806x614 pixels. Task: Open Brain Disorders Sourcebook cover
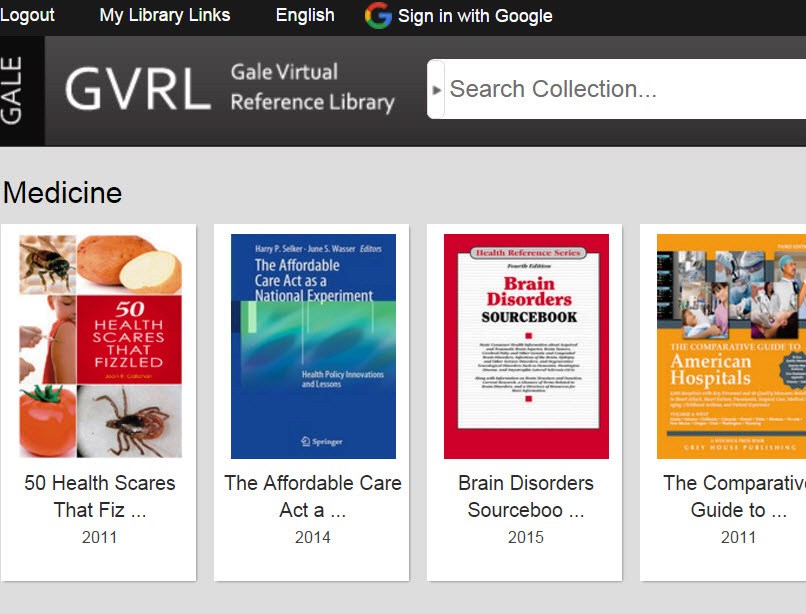(x=526, y=346)
